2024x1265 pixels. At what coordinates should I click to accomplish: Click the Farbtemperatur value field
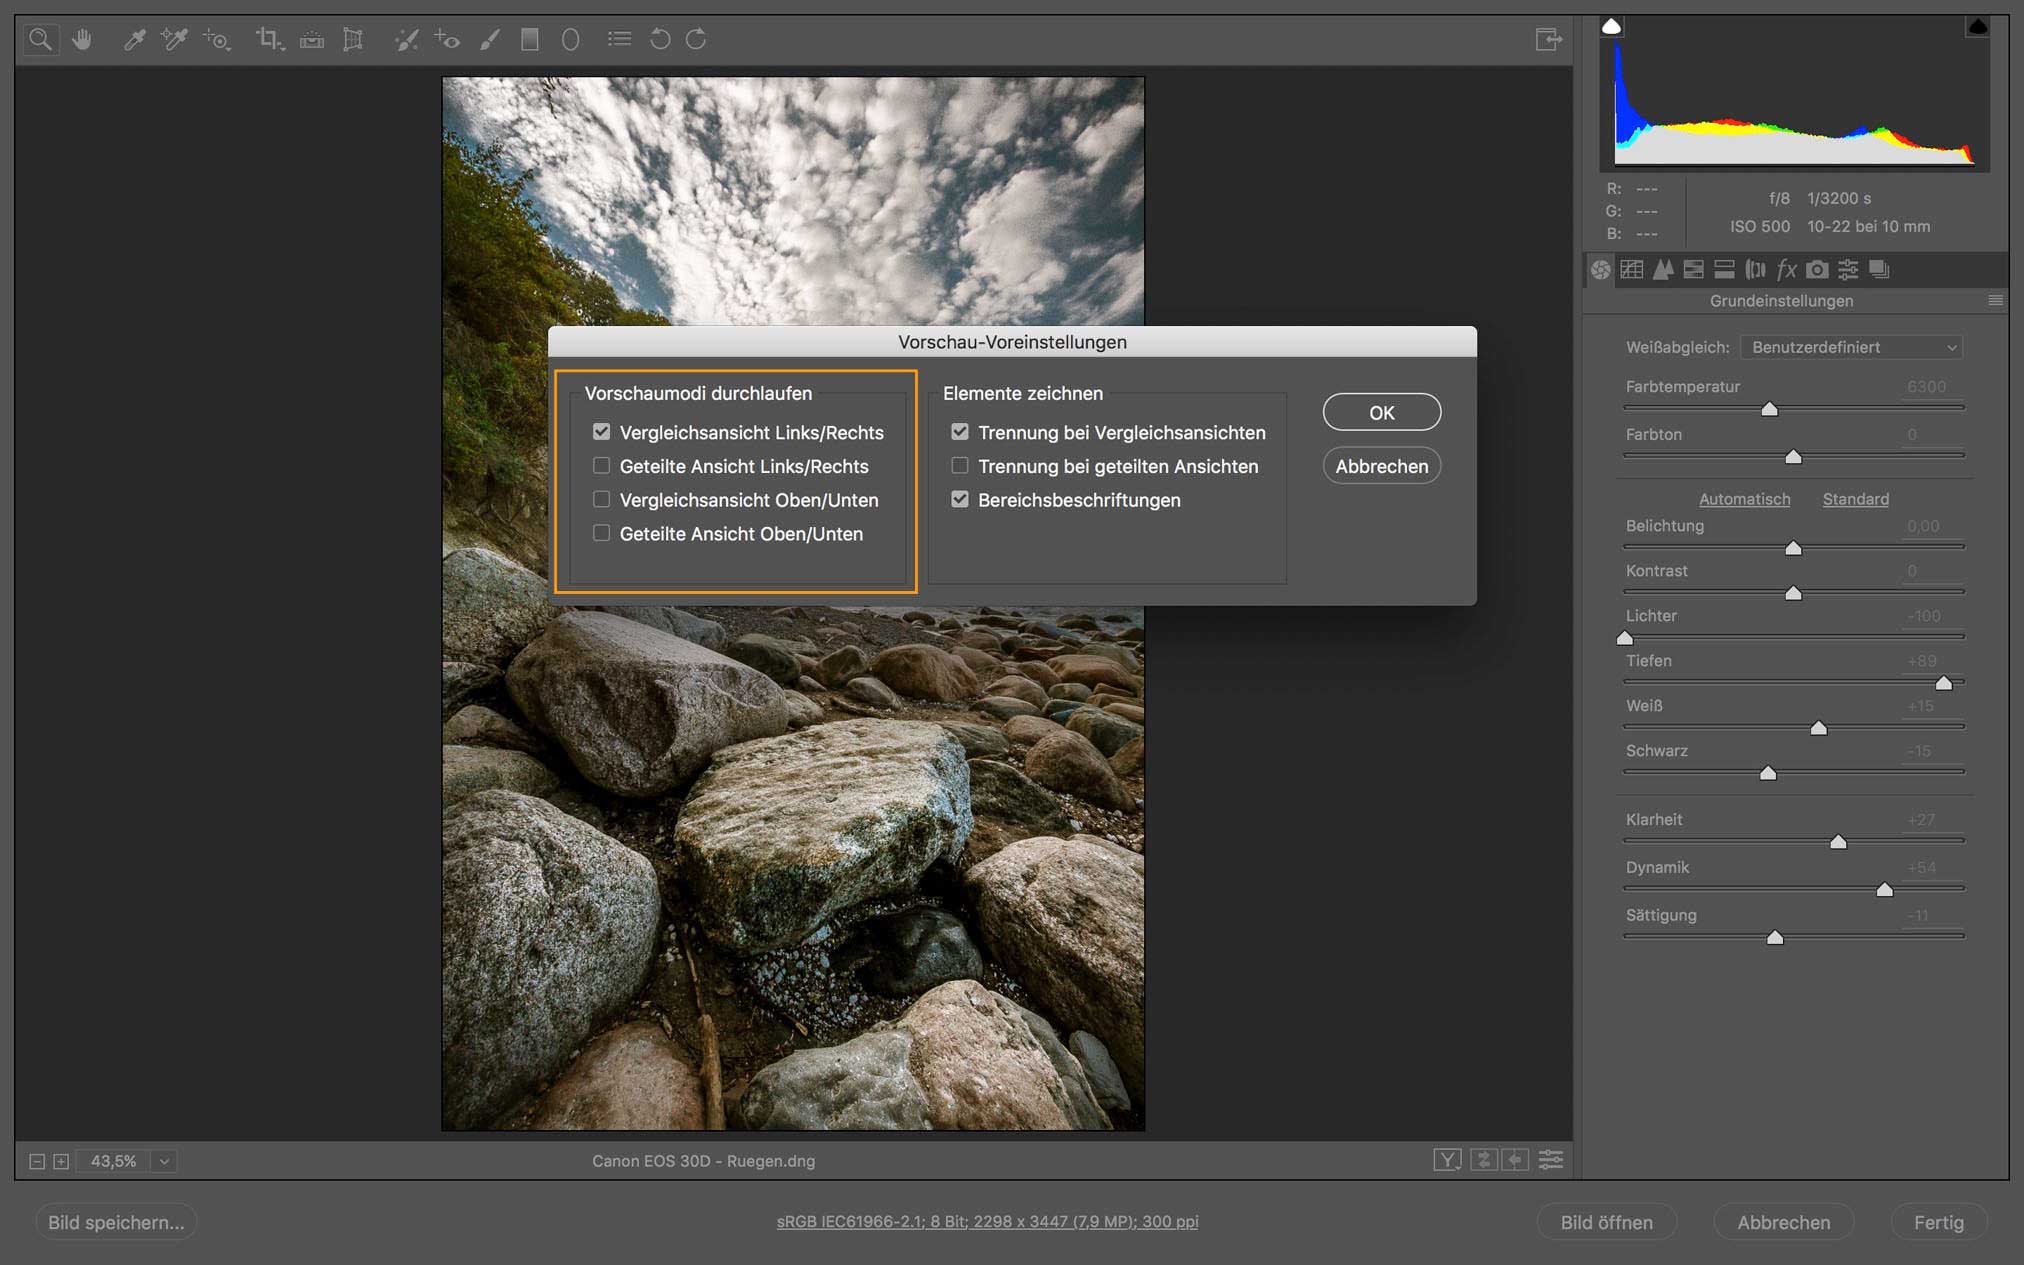[x=1926, y=387]
